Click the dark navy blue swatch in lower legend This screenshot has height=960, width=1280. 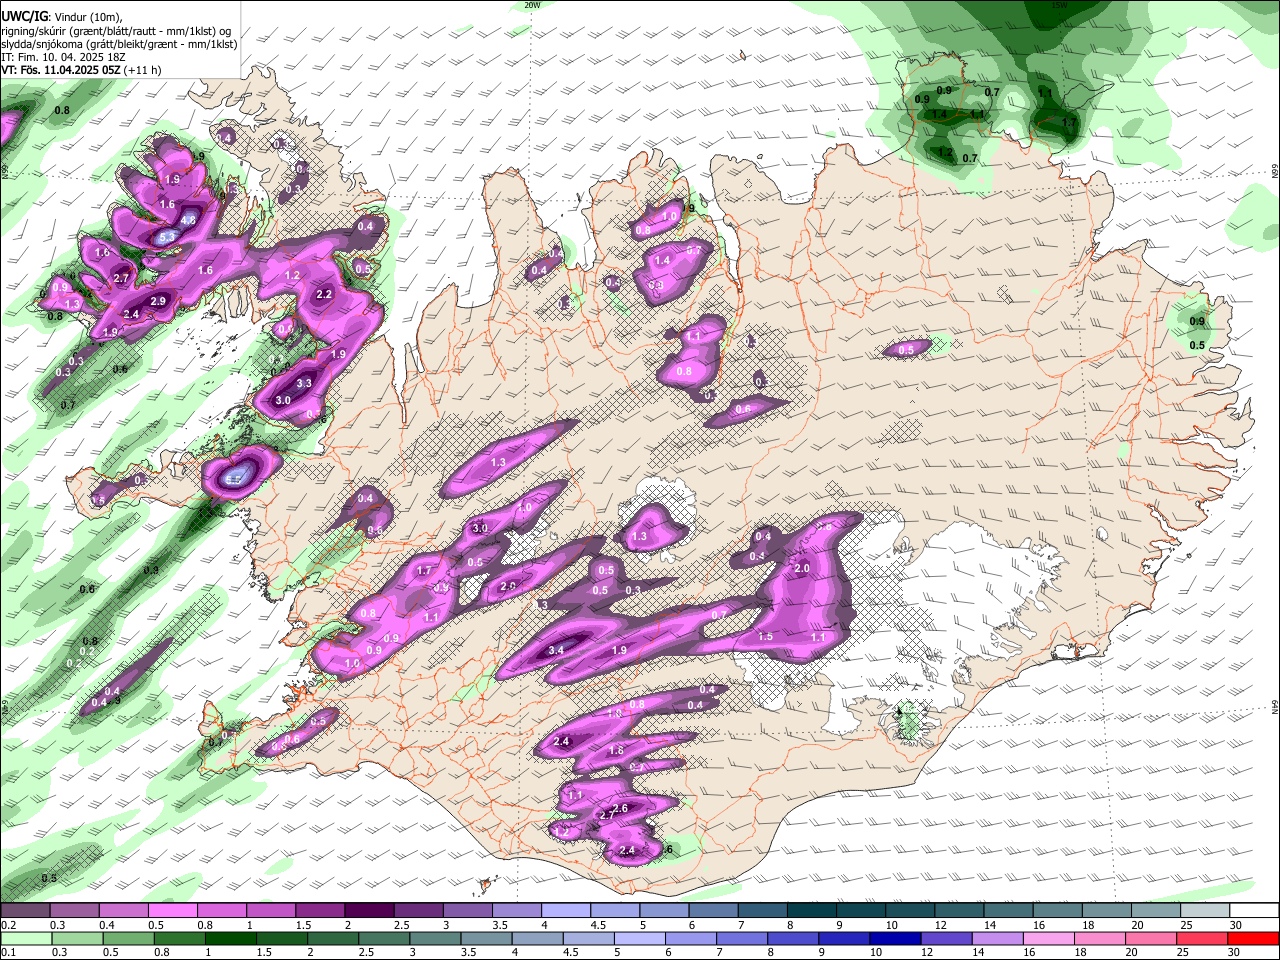point(893,938)
